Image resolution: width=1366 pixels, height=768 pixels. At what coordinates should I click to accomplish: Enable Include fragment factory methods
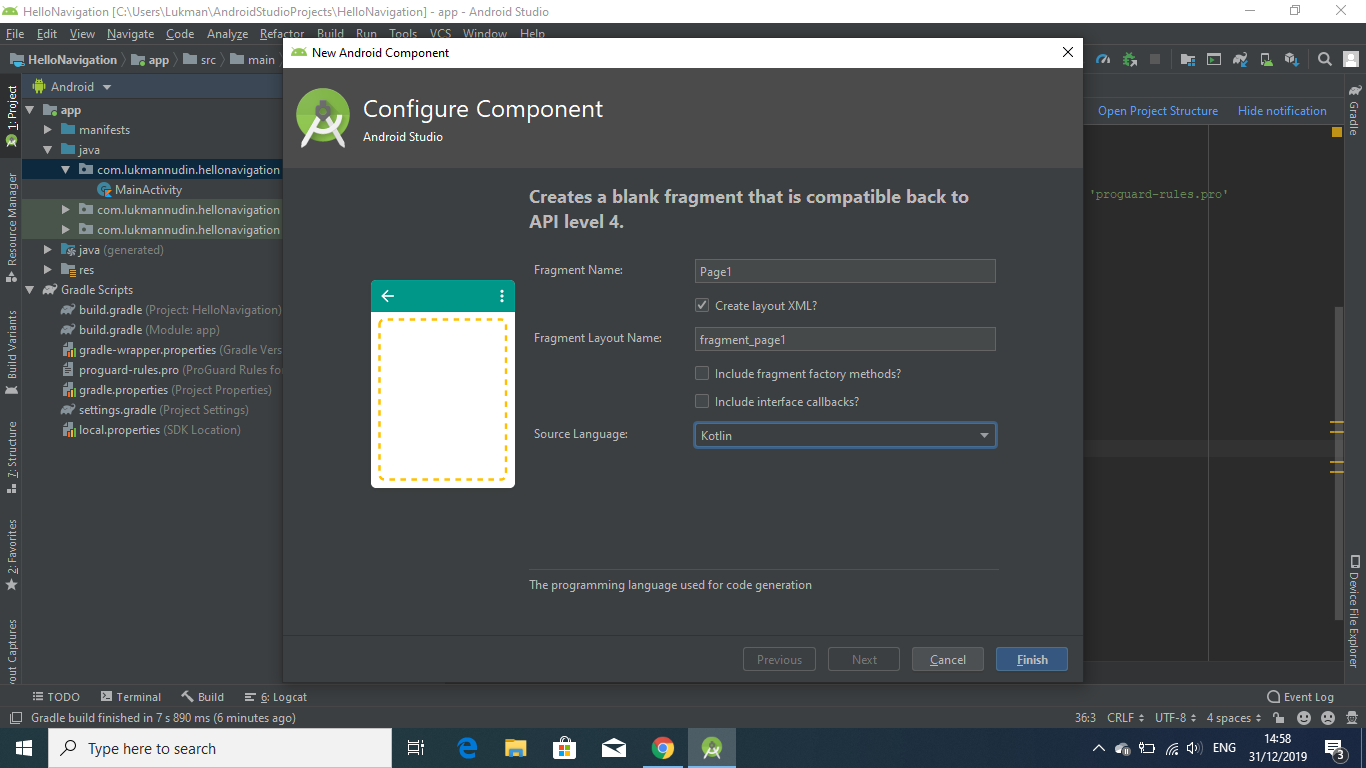point(702,373)
